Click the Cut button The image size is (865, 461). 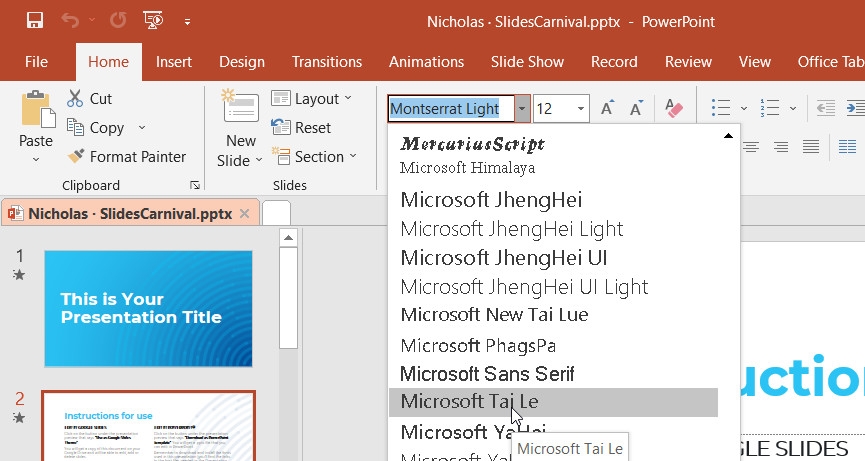tap(89, 99)
